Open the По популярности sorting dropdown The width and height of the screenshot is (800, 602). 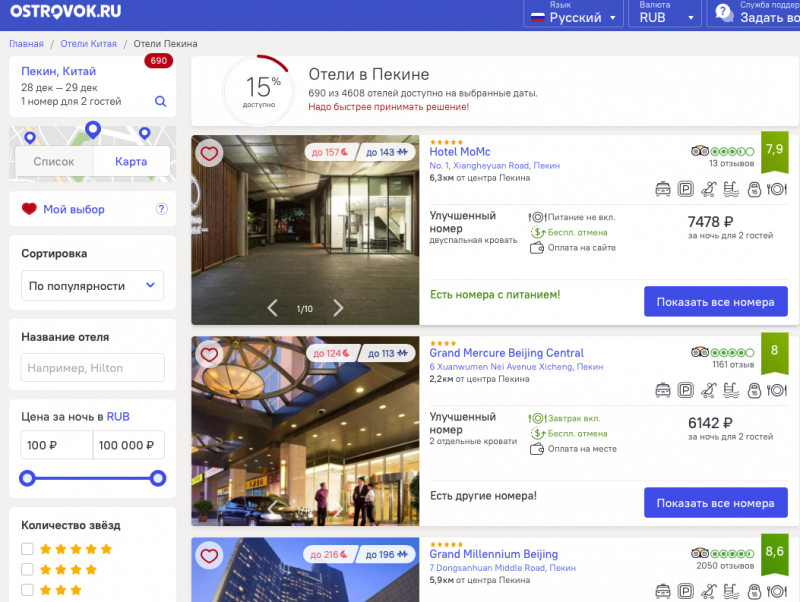pos(92,285)
